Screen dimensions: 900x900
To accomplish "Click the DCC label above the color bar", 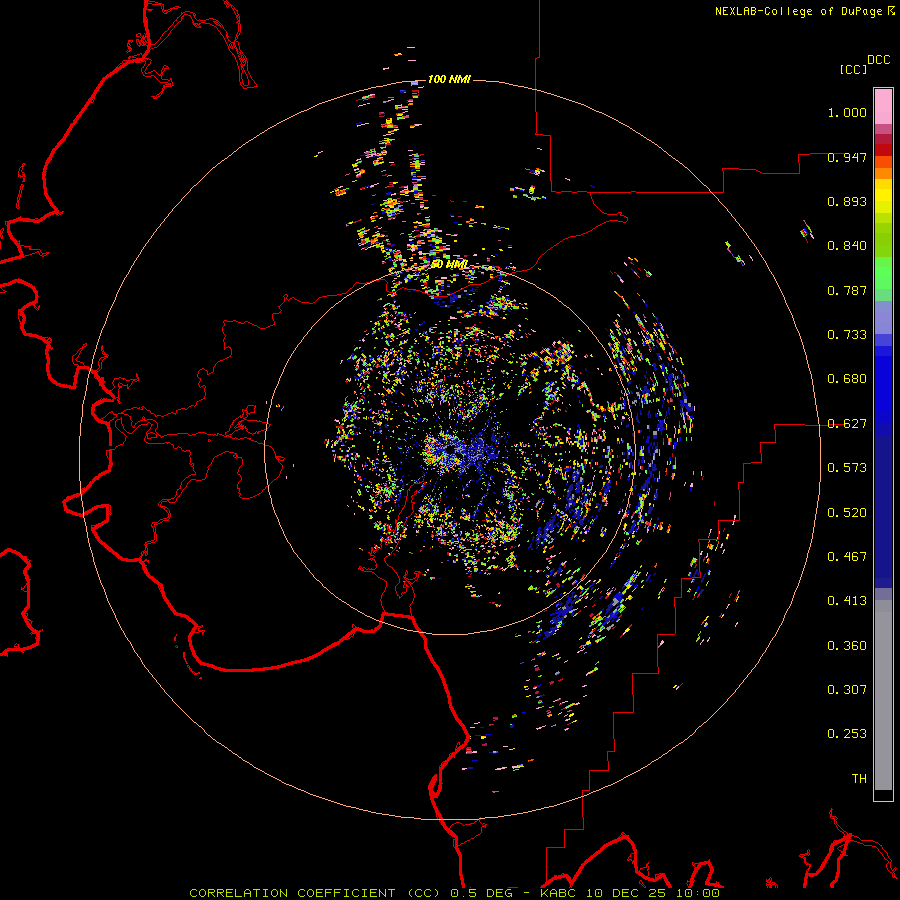I will tap(878, 60).
